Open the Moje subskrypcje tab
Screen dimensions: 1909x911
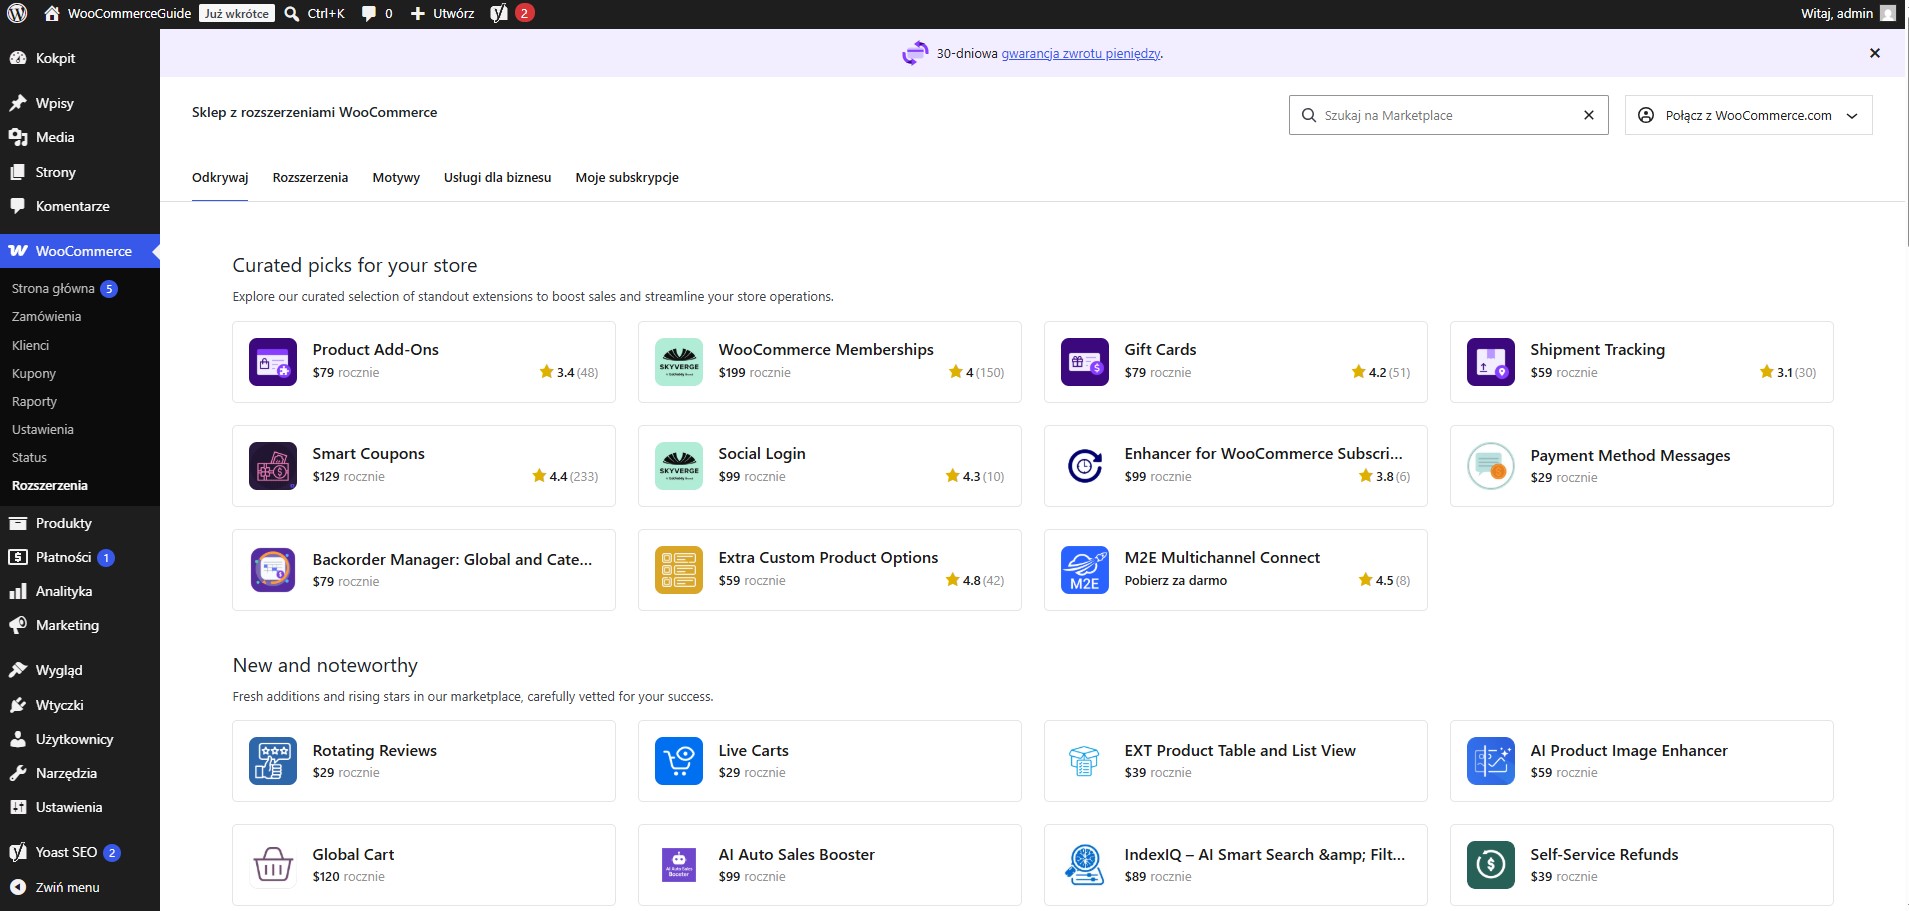[627, 177]
